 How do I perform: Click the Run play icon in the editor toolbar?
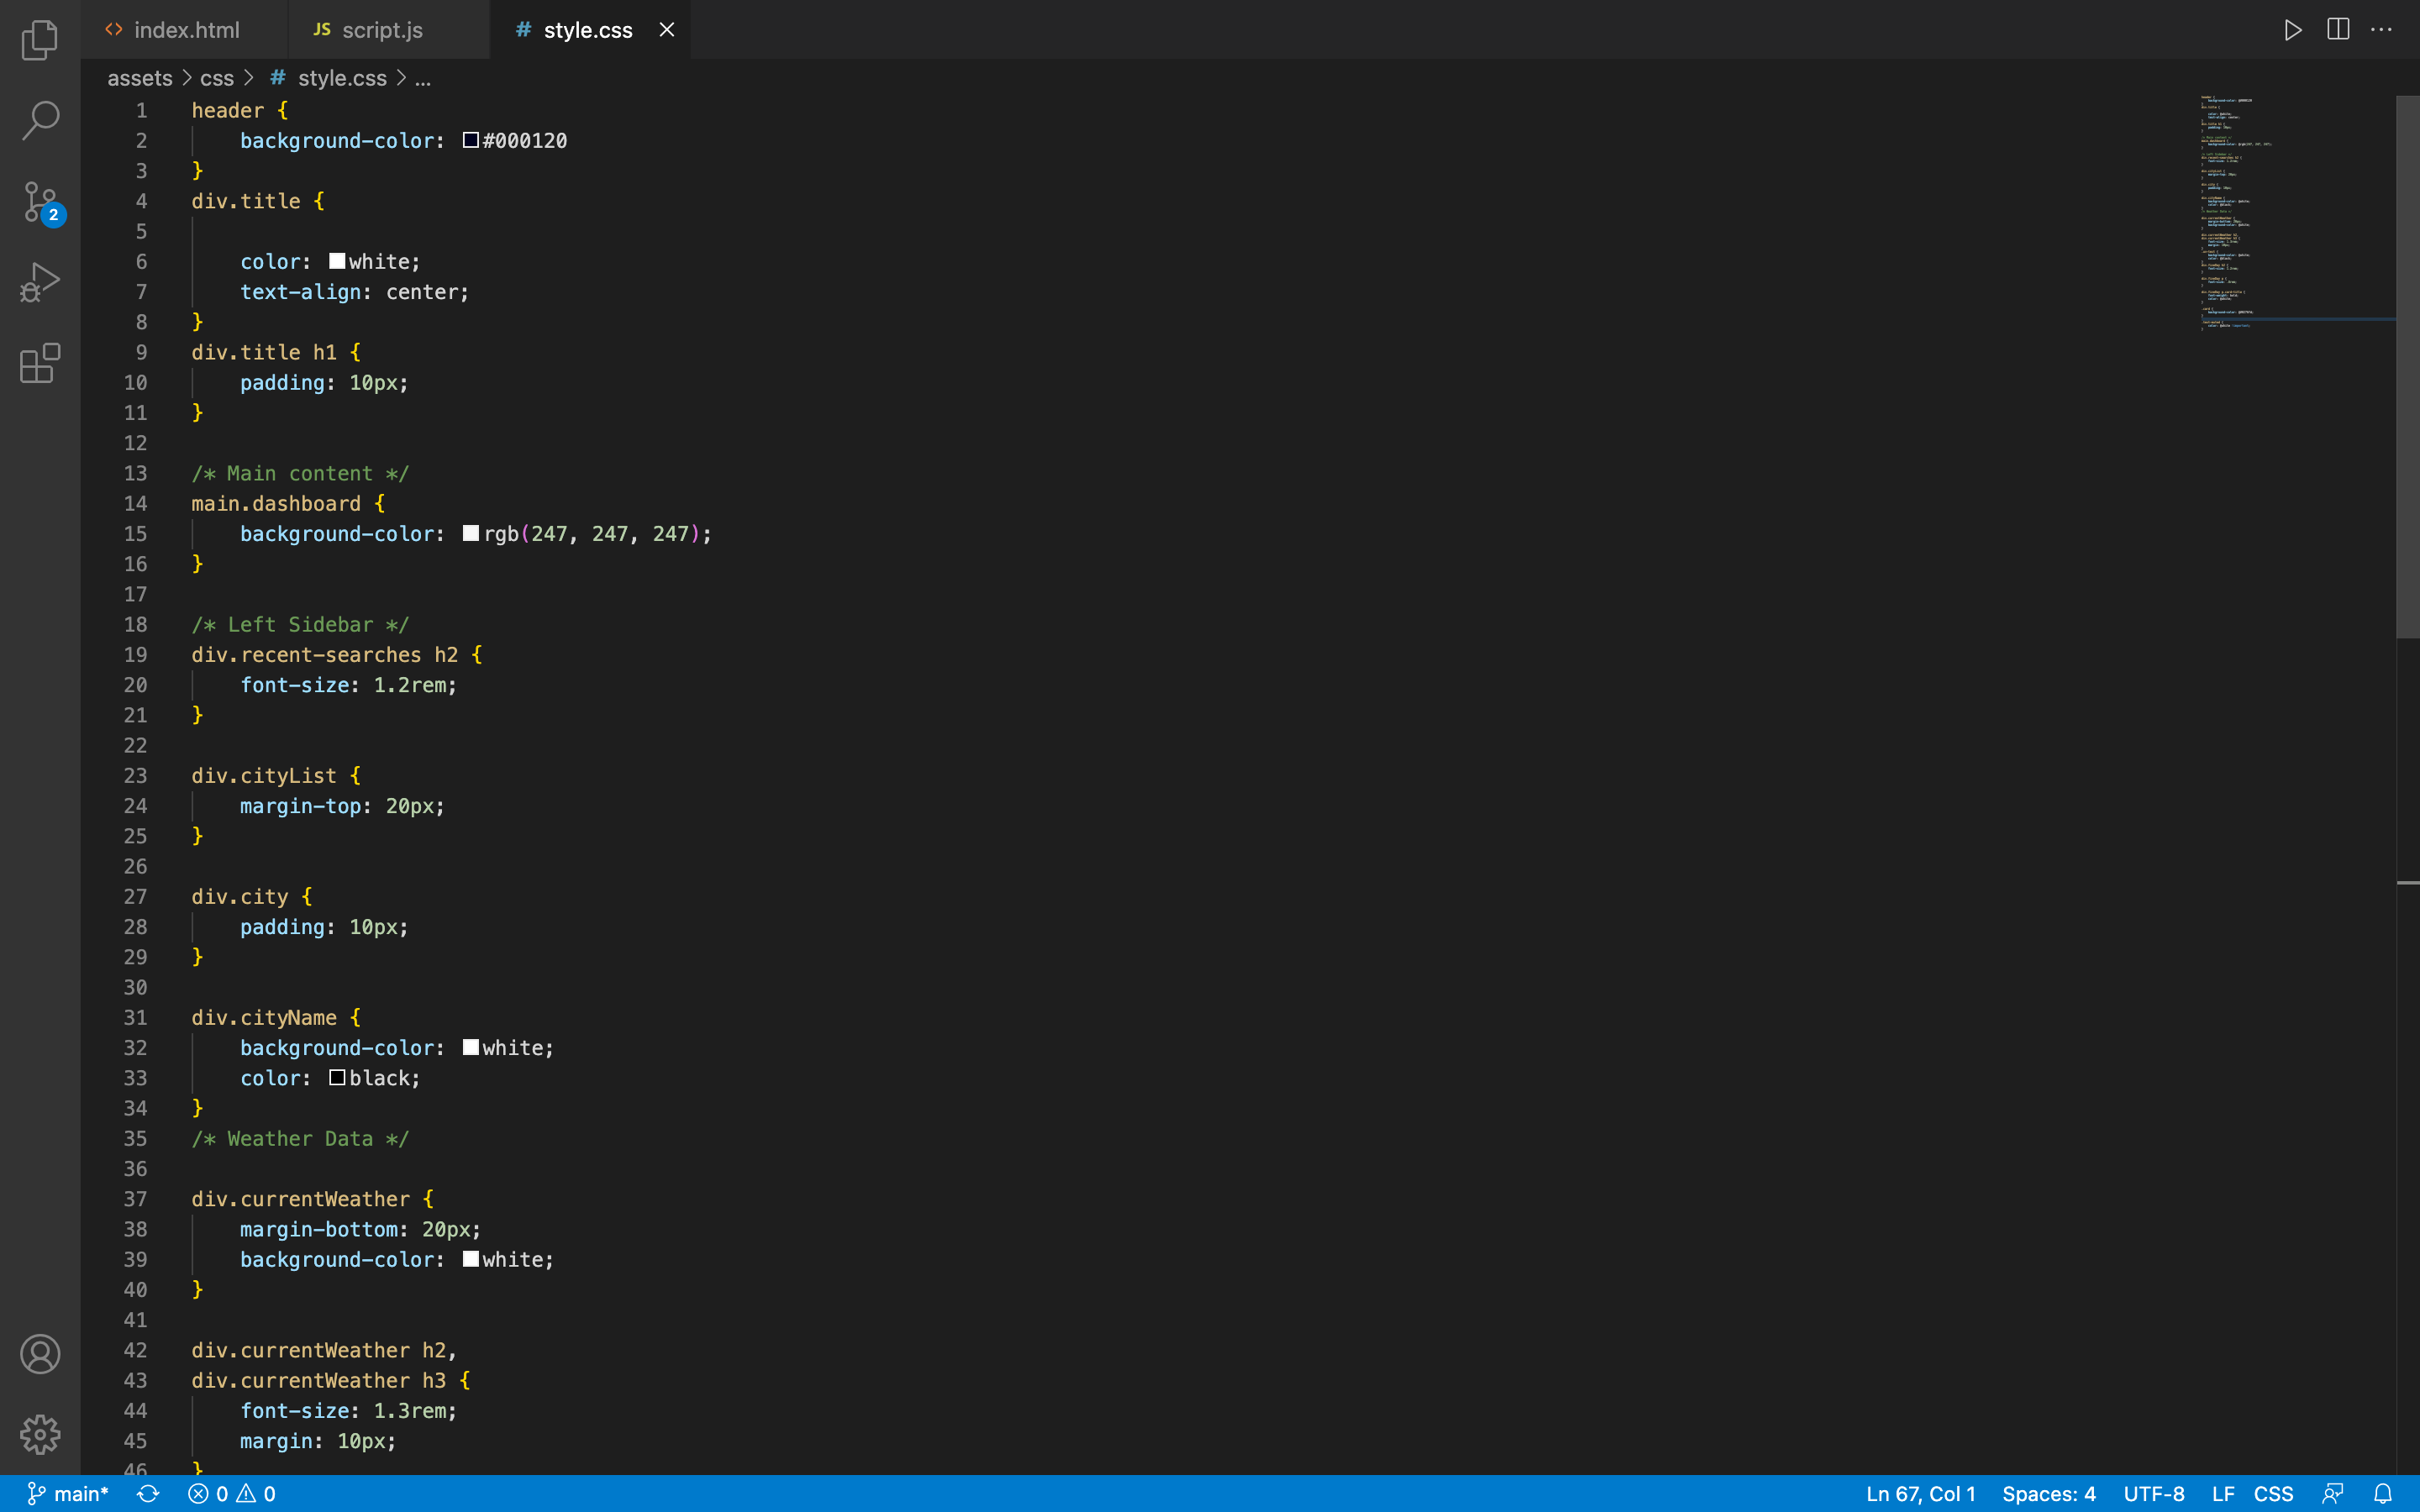click(x=2293, y=30)
